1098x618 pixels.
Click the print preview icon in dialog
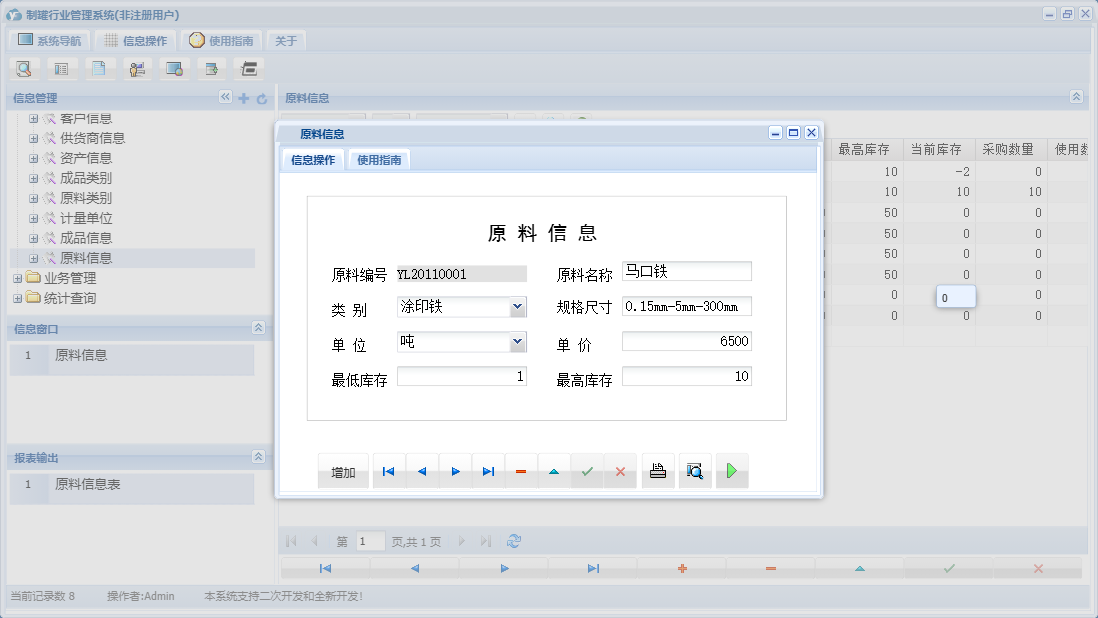point(695,471)
